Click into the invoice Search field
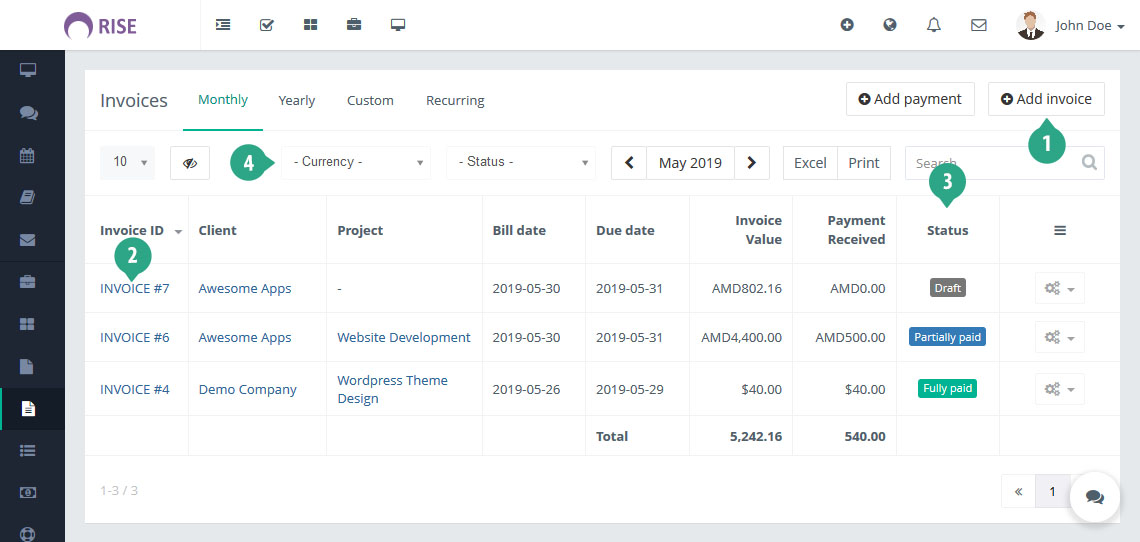 [990, 163]
